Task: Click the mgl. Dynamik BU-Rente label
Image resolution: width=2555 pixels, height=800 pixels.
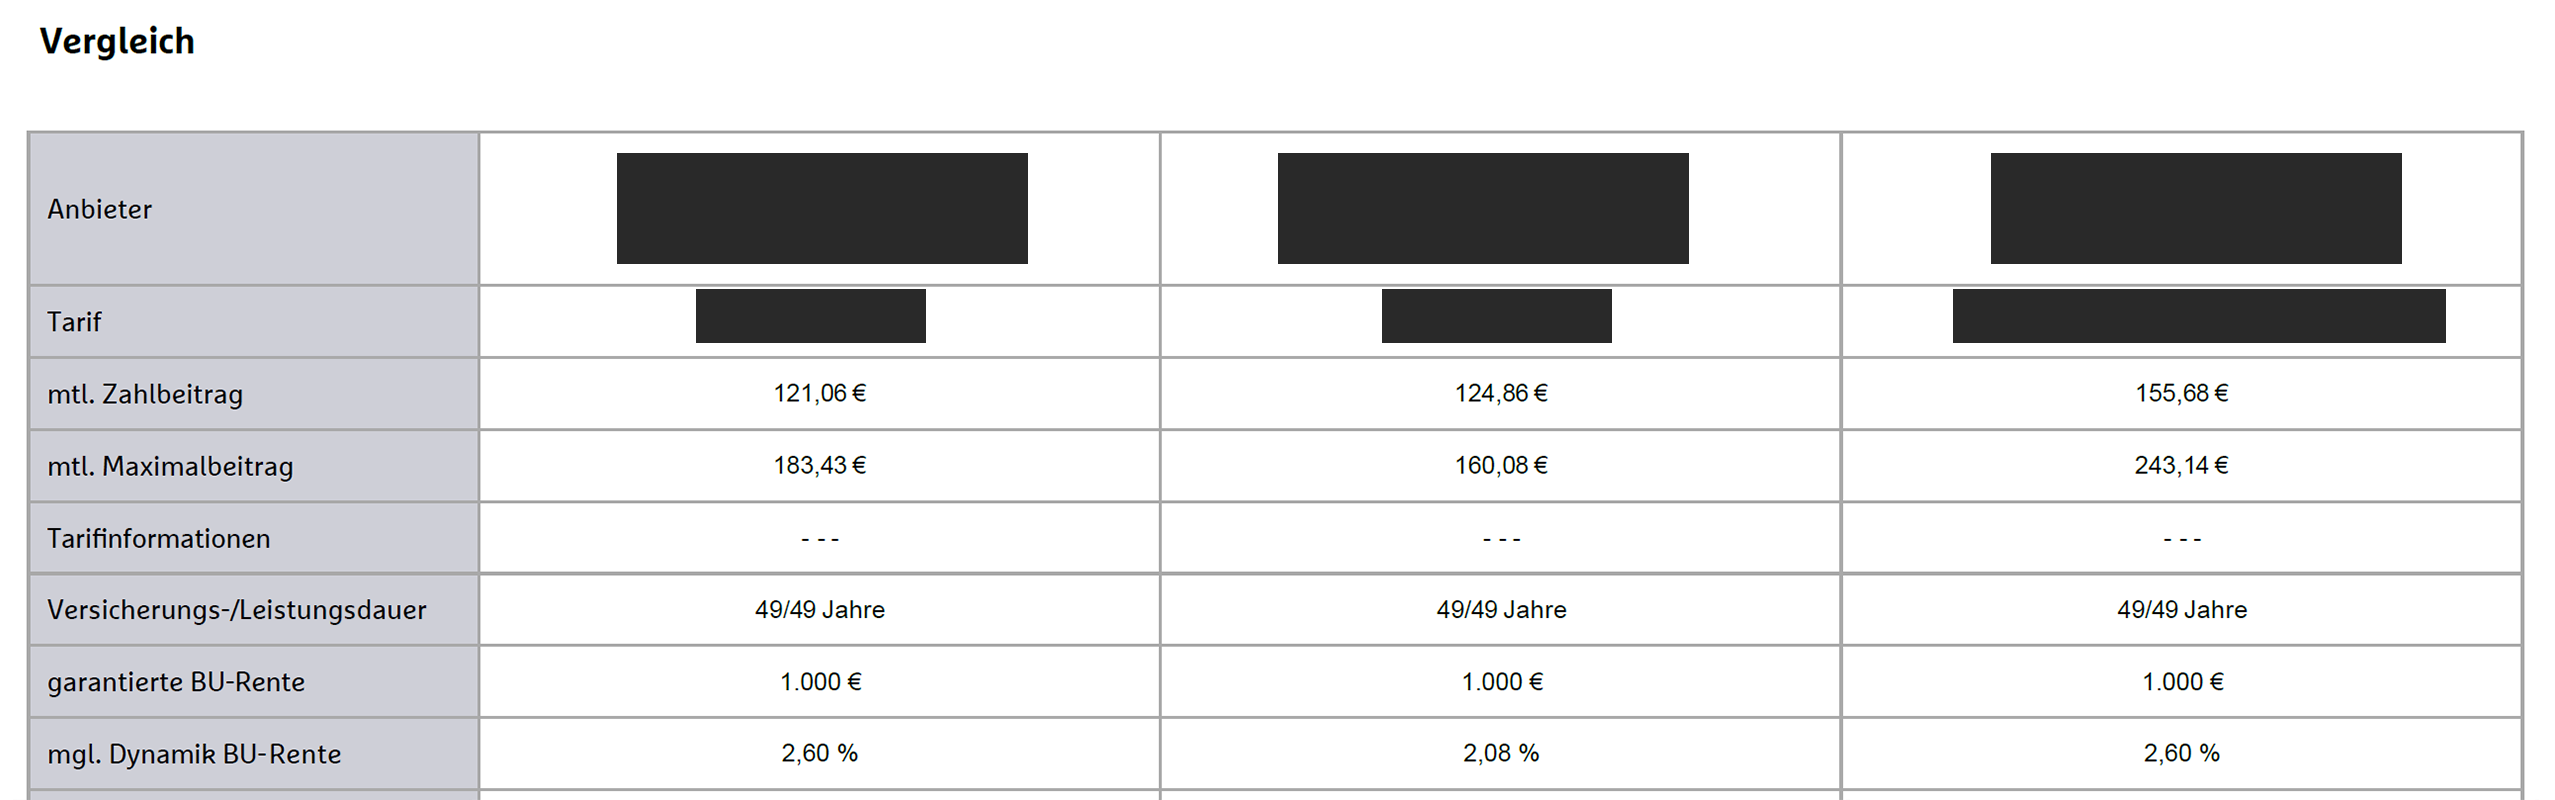Action: pos(194,754)
